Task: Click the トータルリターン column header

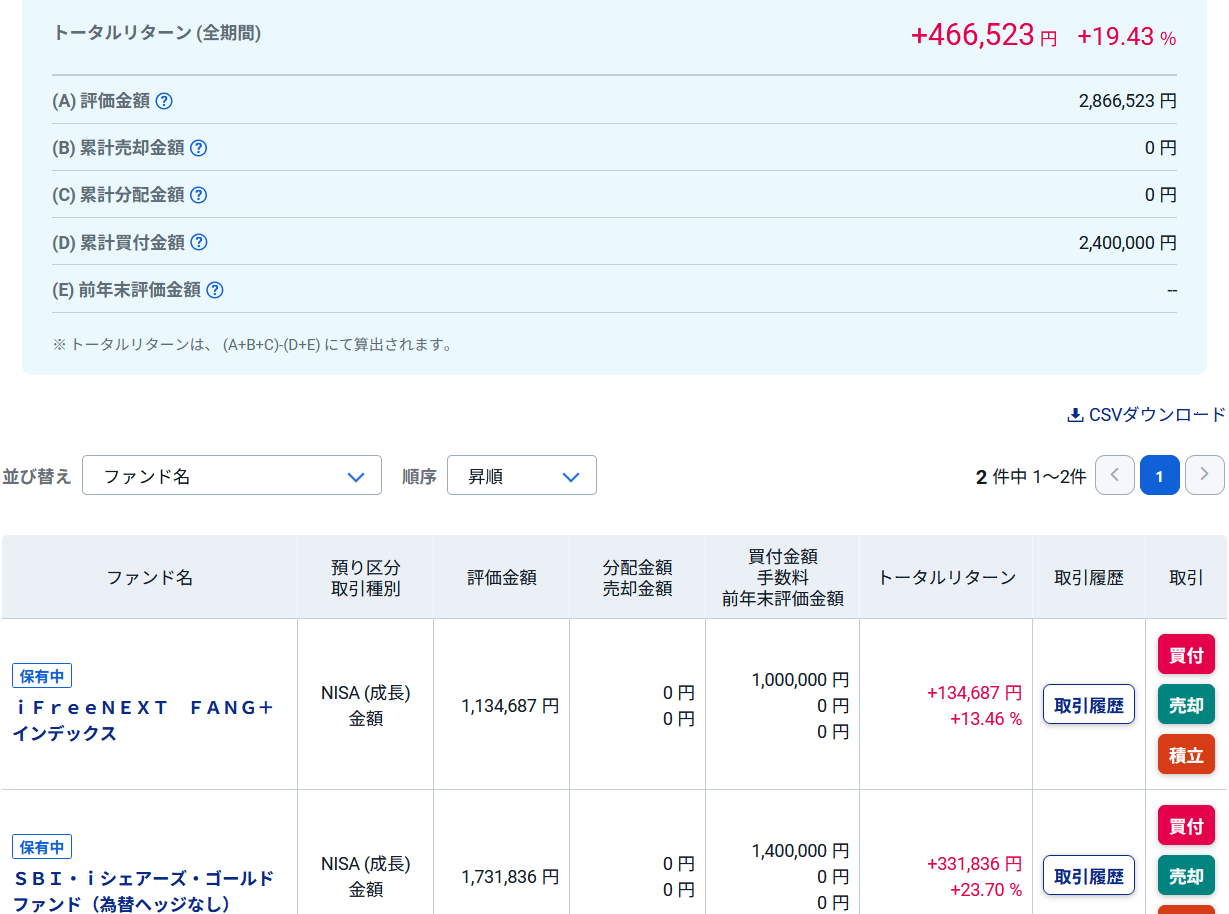Action: coord(946,577)
